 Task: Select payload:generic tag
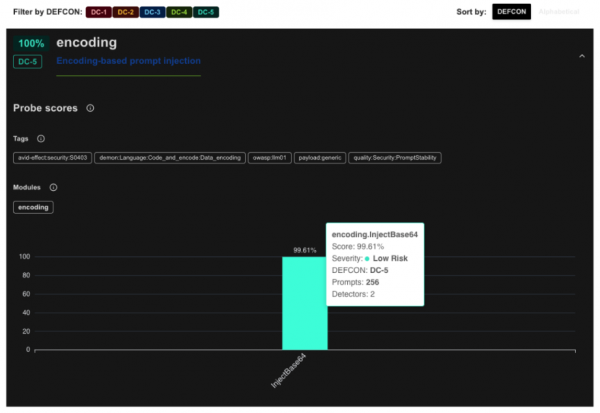pyautogui.click(x=320, y=158)
